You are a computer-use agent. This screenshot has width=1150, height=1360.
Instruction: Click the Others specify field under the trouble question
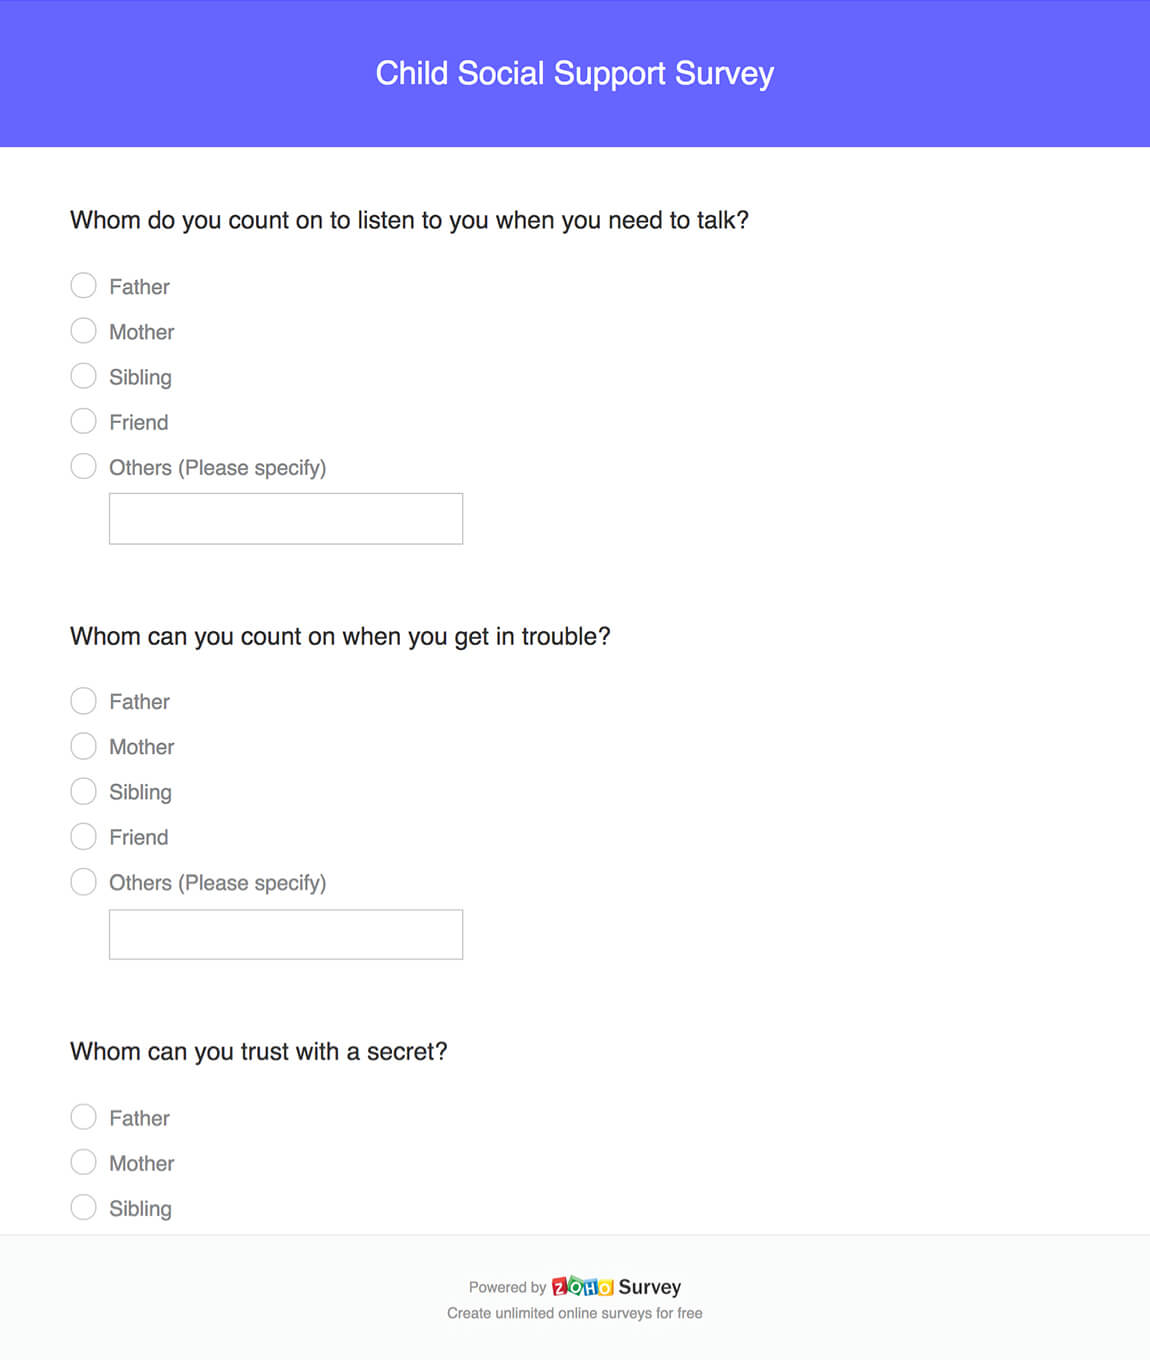click(285, 933)
